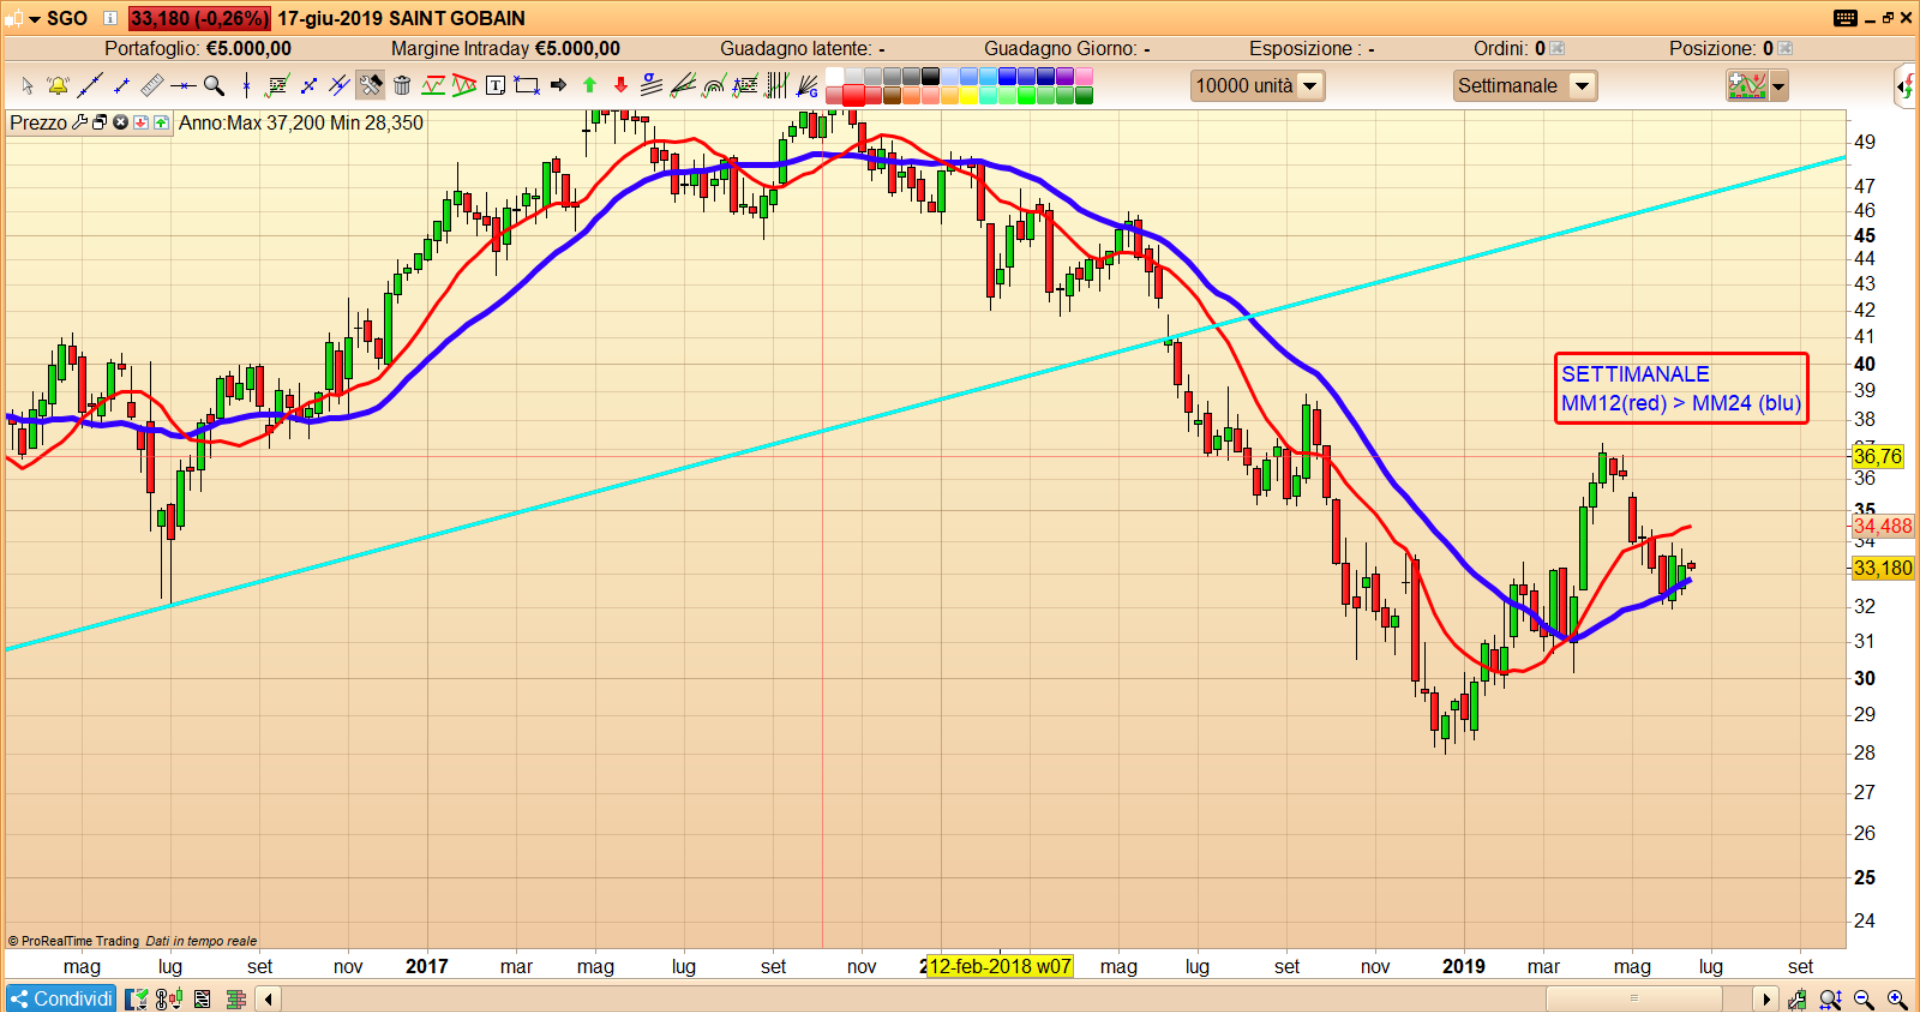Open the SGO instrument dropdown arrow
The height and width of the screenshot is (1012, 1920).
point(33,19)
